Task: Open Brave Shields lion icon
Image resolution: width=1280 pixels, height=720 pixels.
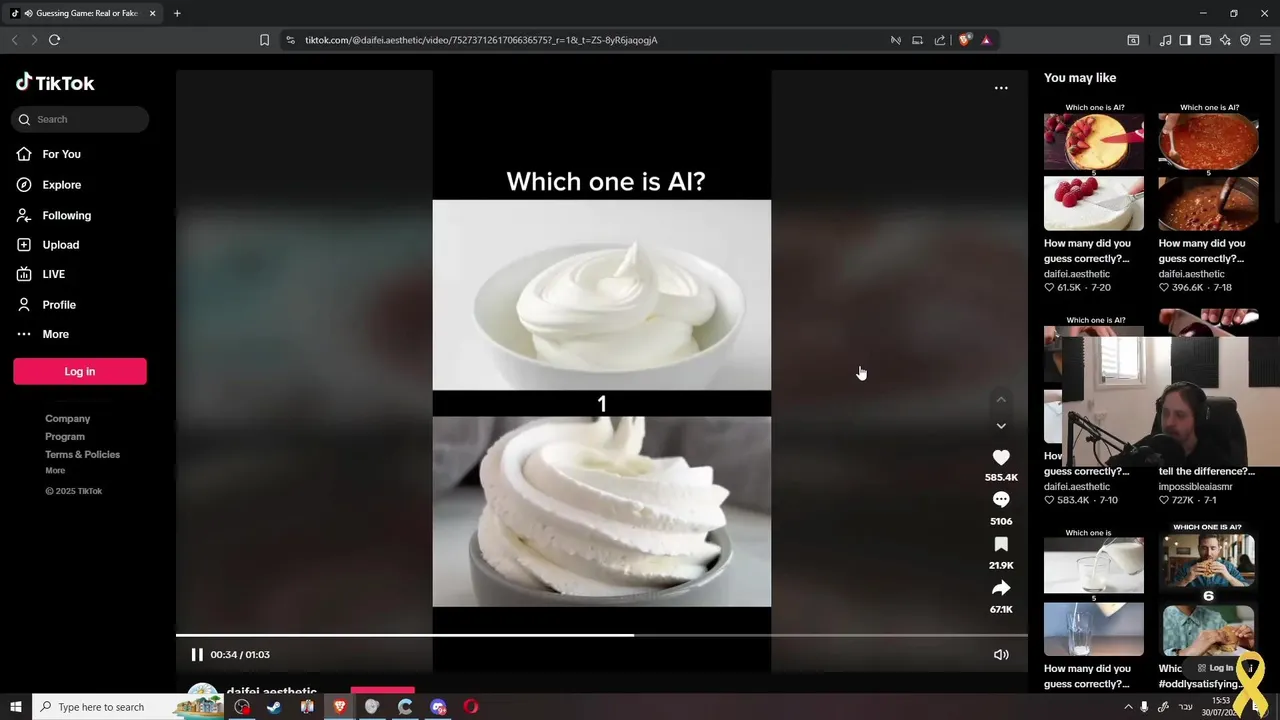Action: (x=964, y=40)
